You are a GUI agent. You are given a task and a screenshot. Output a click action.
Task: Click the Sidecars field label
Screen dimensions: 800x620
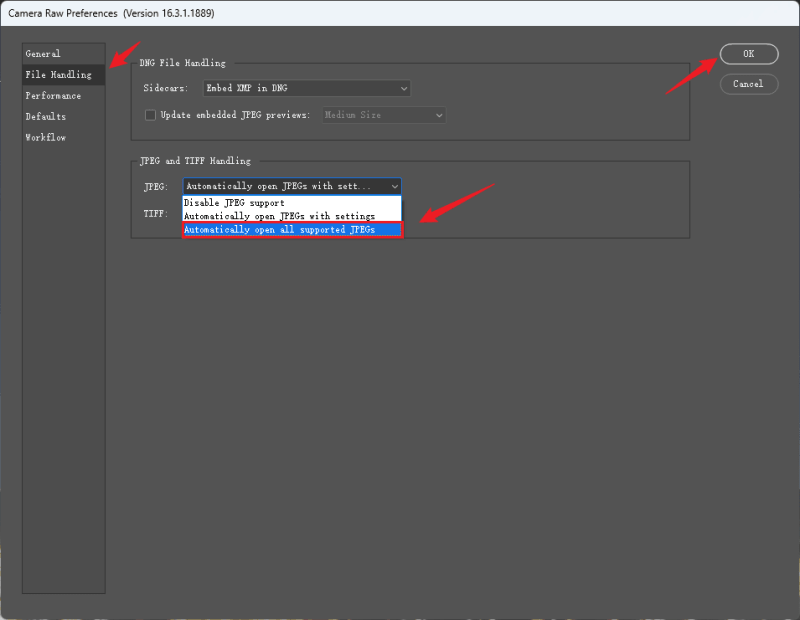[167, 88]
